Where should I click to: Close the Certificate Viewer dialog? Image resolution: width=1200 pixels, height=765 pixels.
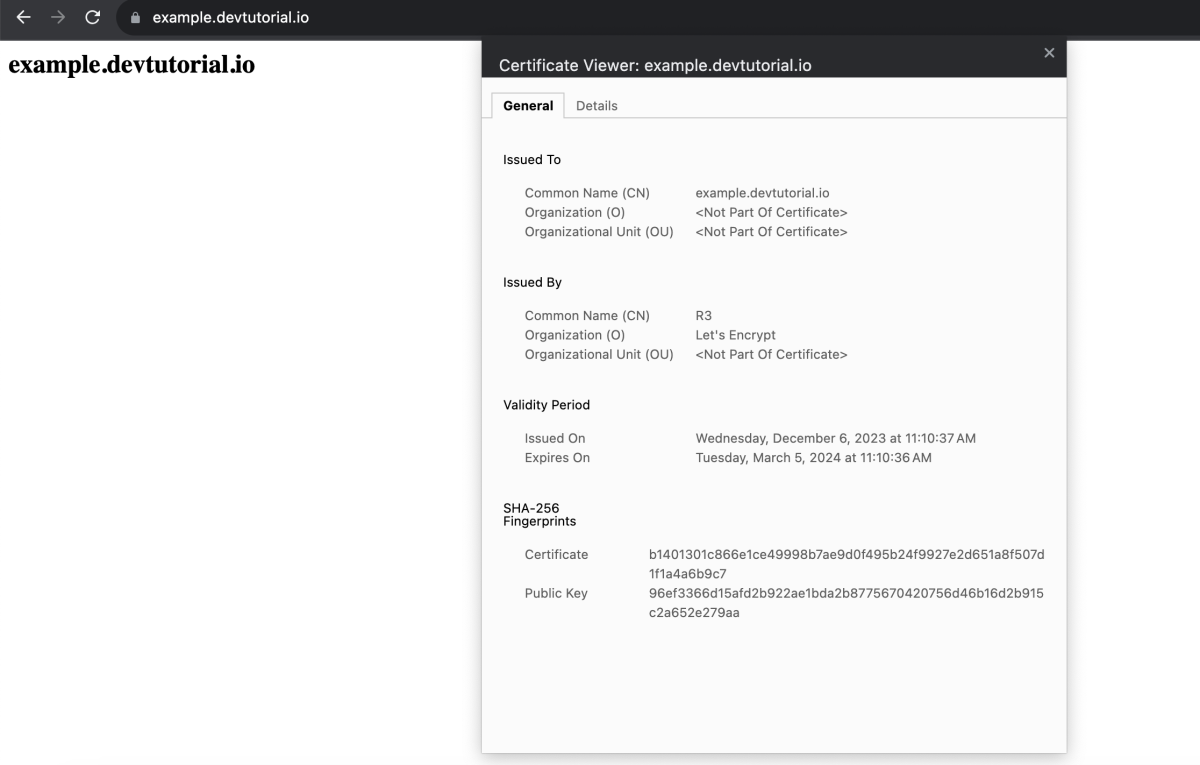click(x=1049, y=53)
